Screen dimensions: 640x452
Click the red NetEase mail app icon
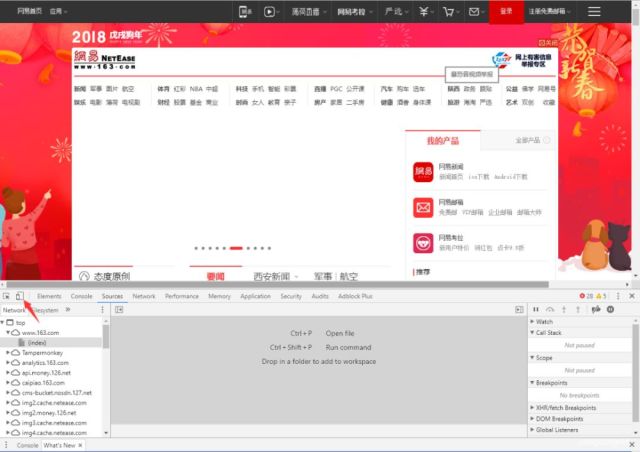click(x=423, y=207)
